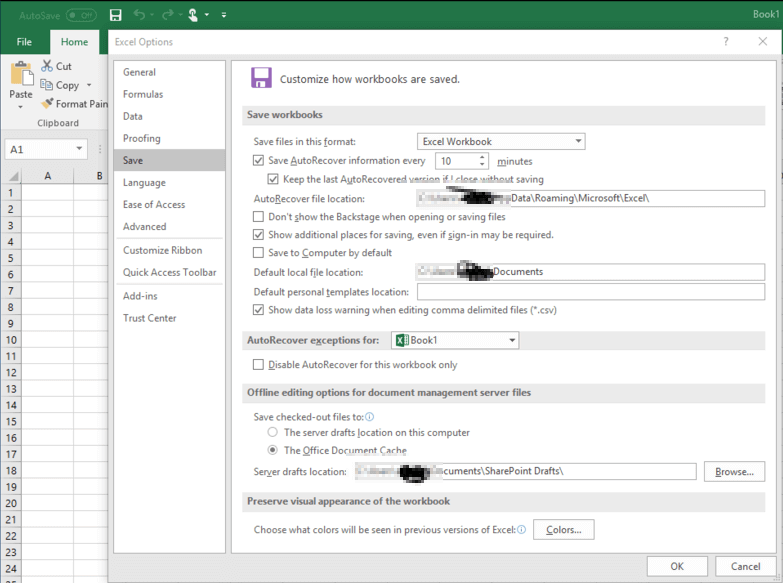Click info icon beside Save checked-out files to

[370, 417]
